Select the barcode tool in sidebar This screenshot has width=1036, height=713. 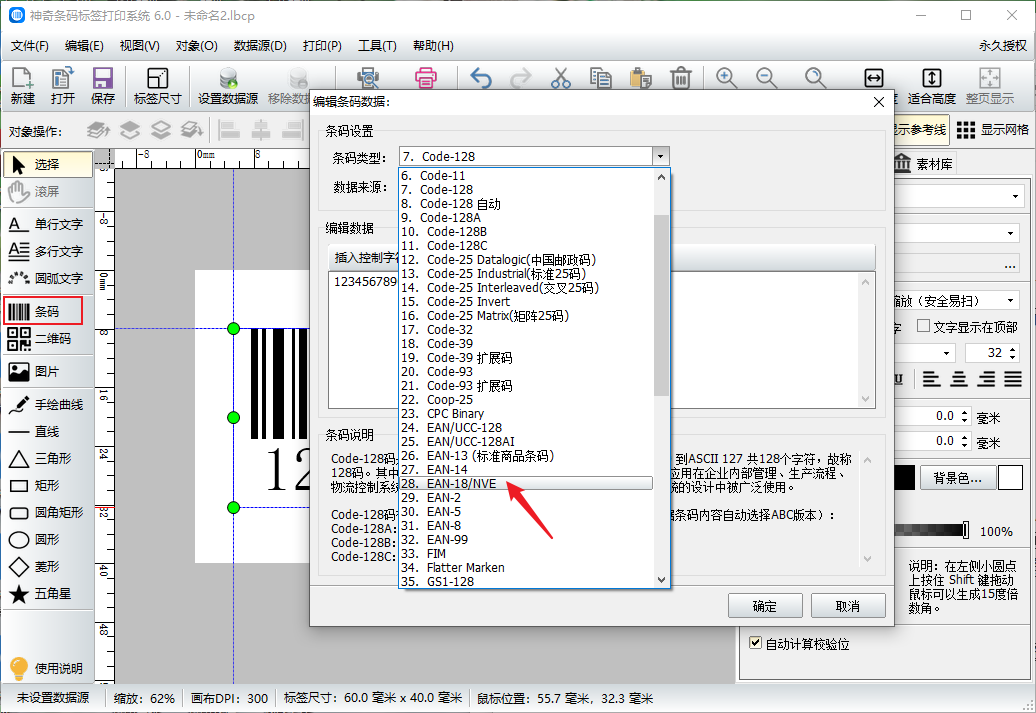click(49, 311)
